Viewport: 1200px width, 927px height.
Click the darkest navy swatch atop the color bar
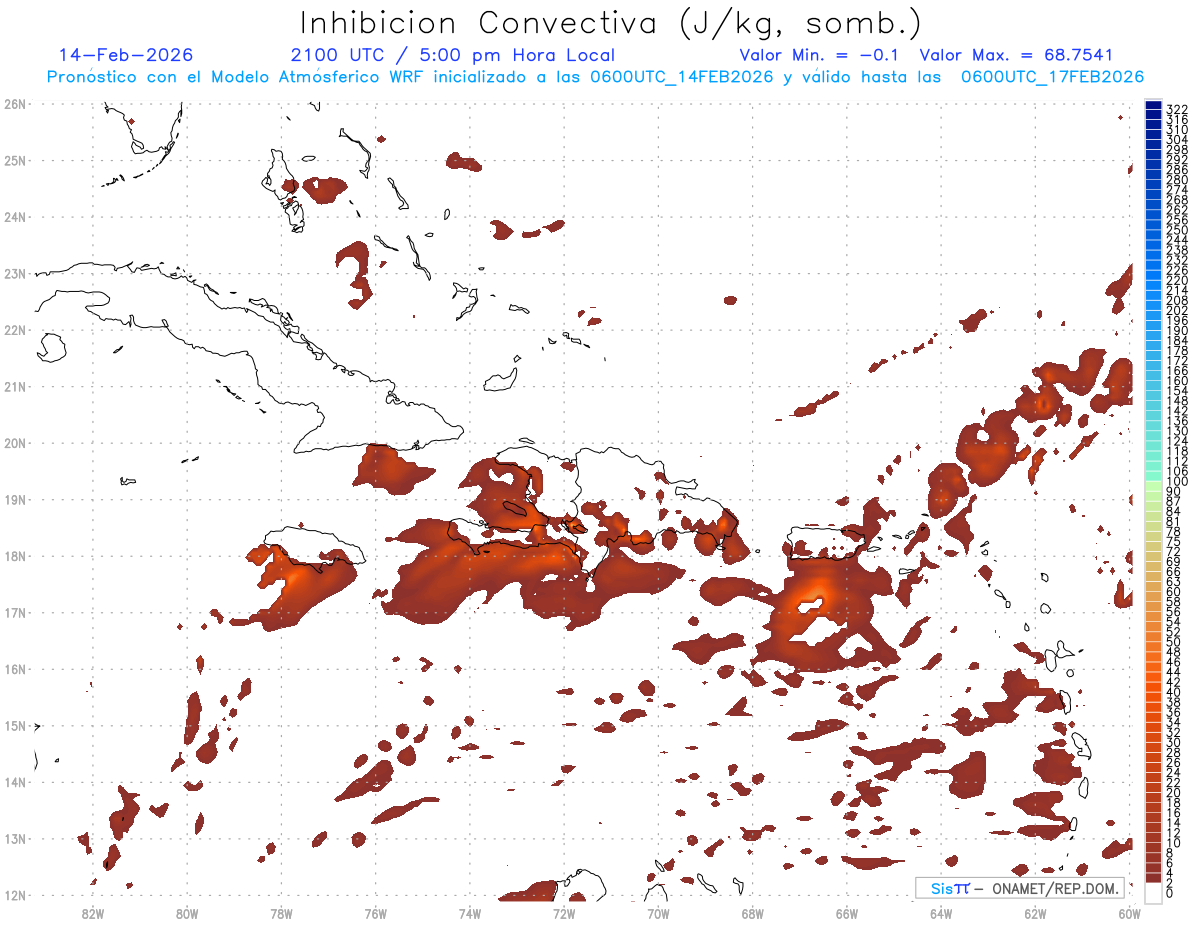[1154, 105]
